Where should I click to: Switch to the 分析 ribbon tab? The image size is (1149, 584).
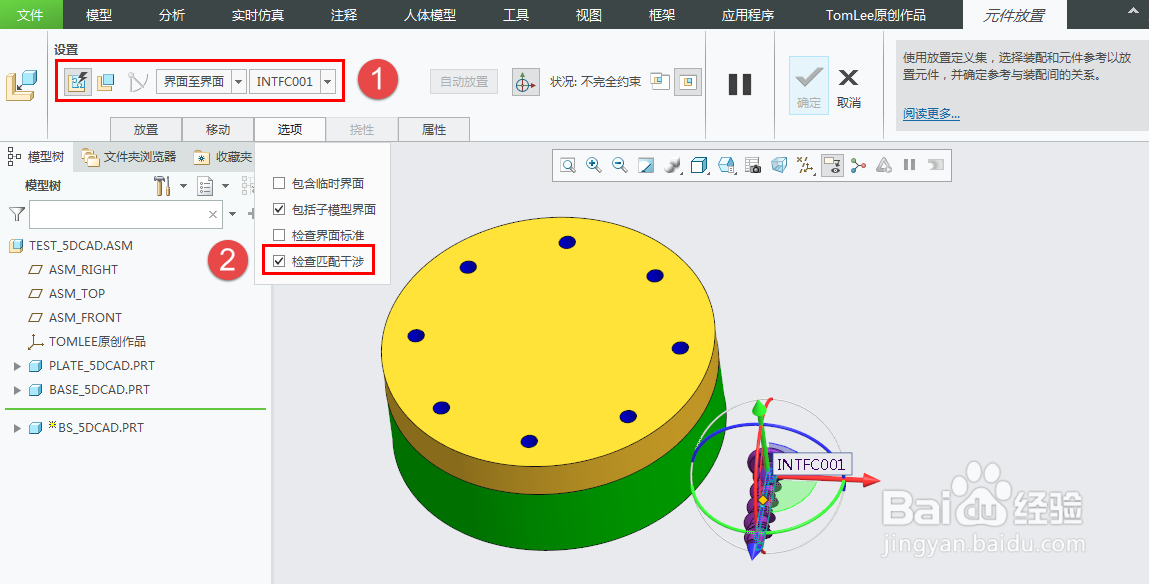click(171, 15)
